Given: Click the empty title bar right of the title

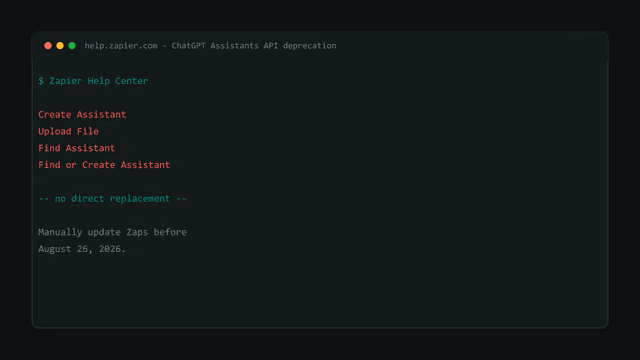Looking at the screenshot, I should 469,46.
